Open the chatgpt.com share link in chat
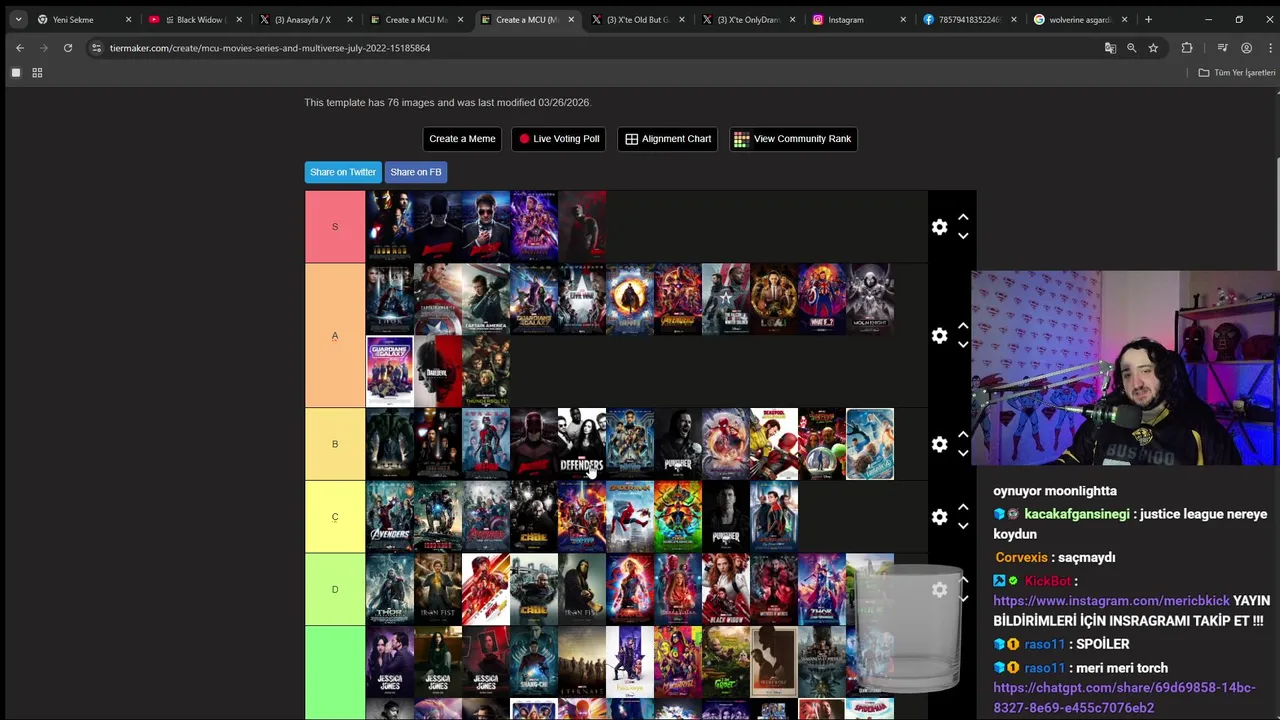1280x720 pixels. [1124, 698]
